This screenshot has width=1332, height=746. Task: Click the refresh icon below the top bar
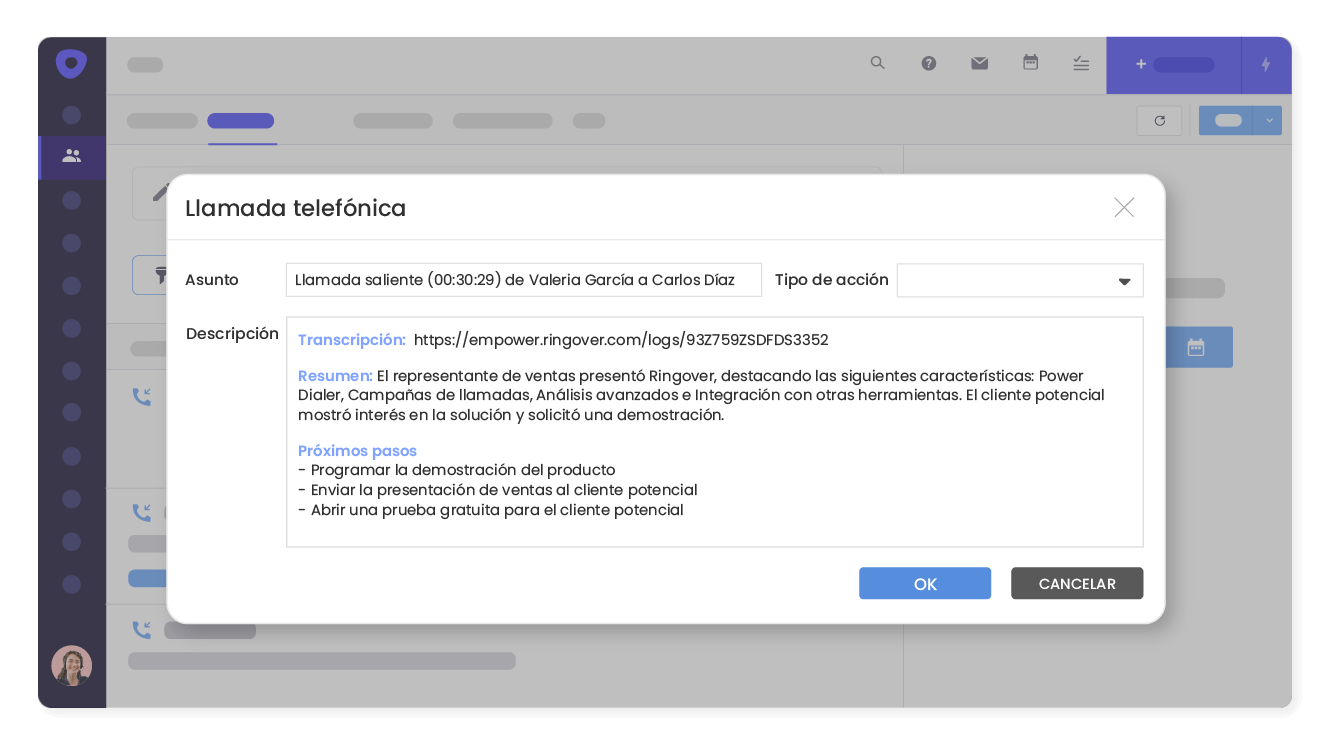coord(1159,120)
